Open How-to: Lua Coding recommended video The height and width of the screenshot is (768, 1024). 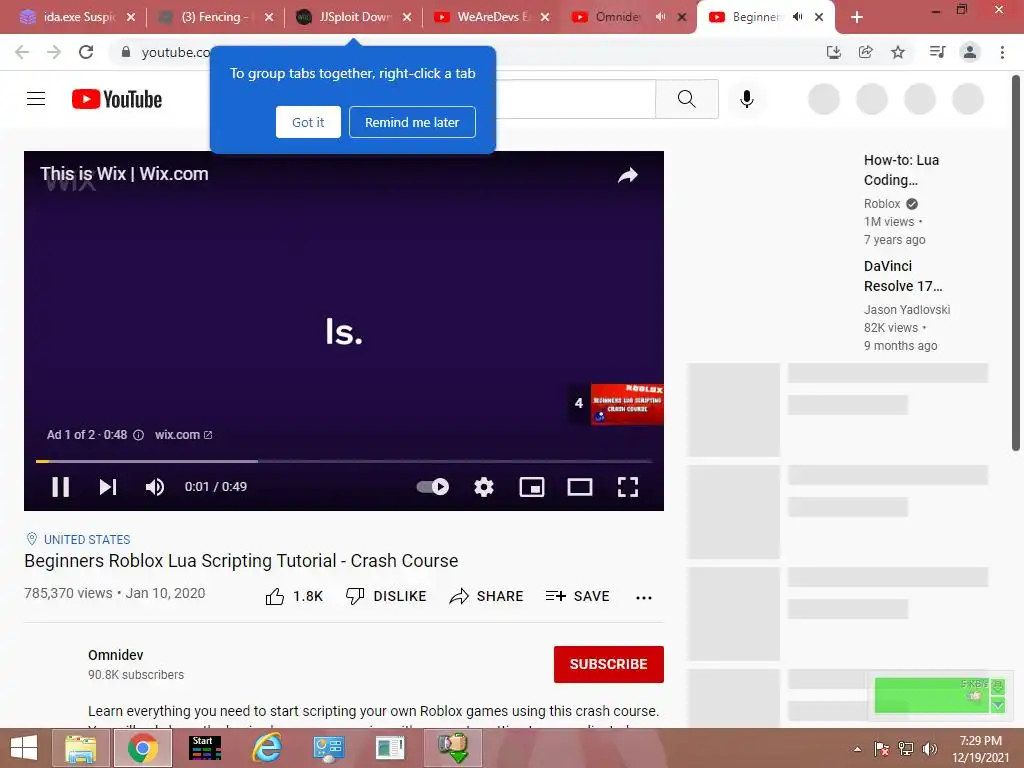902,170
